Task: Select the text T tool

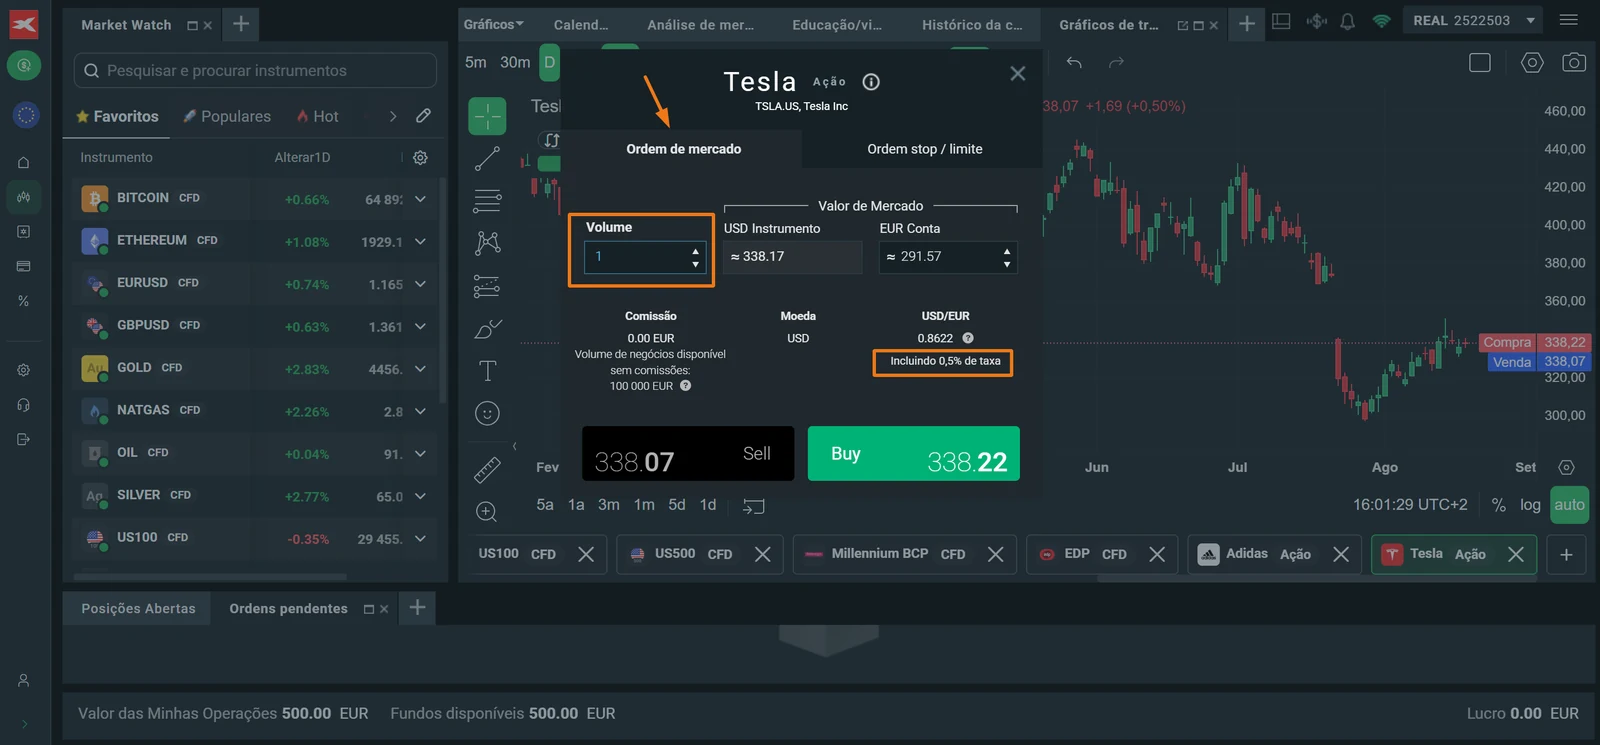Action: click(487, 371)
